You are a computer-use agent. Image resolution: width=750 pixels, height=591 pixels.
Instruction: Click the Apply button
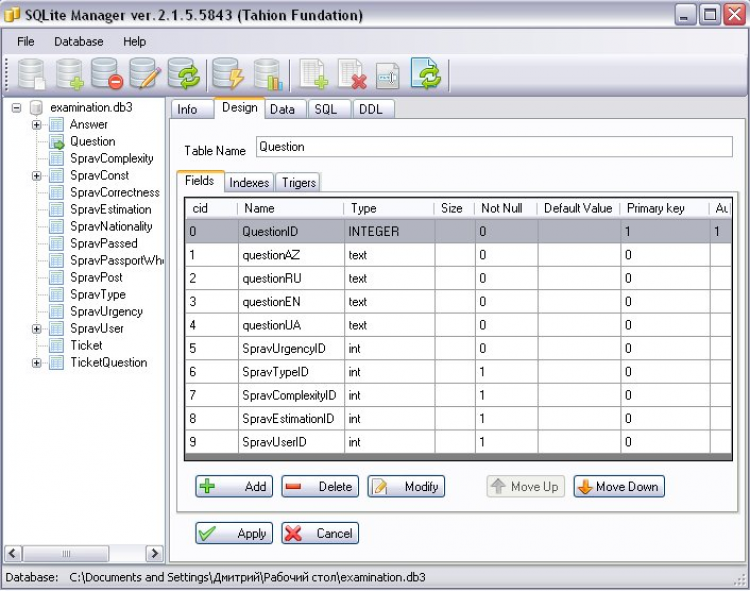pos(234,534)
